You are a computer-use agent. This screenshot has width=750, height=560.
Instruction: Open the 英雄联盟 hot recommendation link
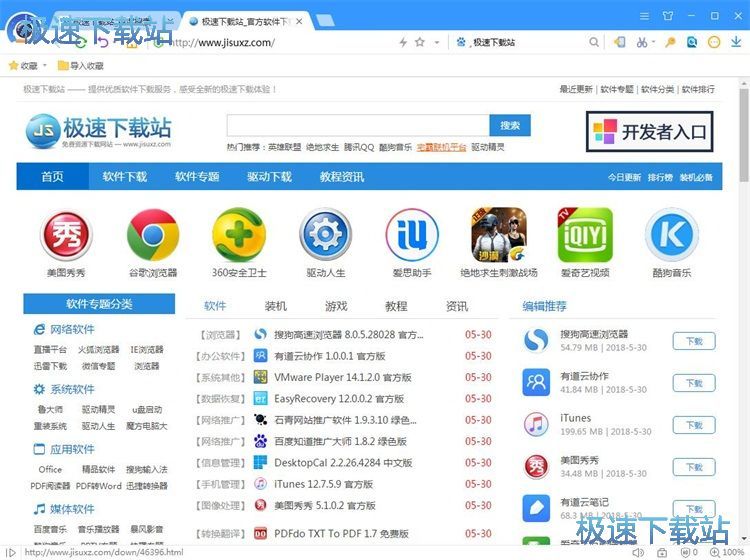(285, 147)
